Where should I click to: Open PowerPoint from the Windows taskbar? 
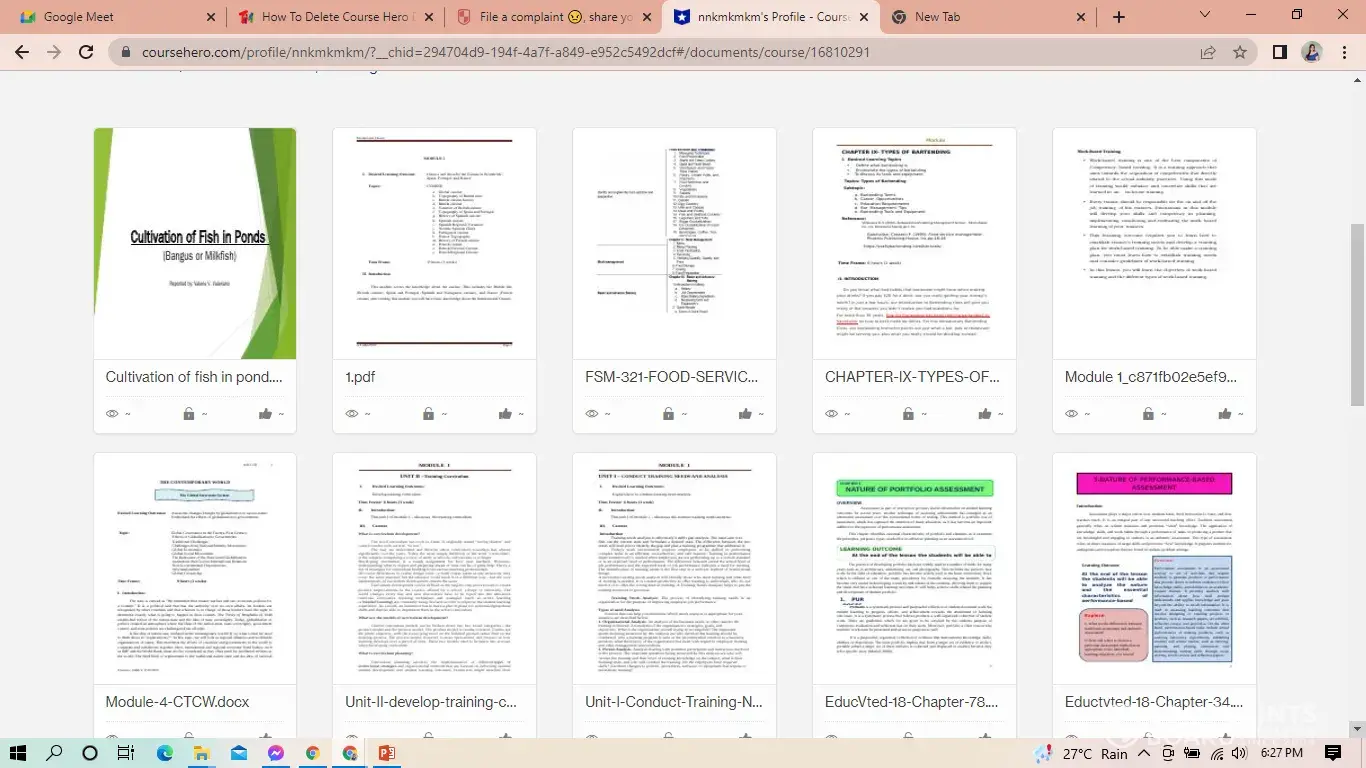(x=387, y=753)
